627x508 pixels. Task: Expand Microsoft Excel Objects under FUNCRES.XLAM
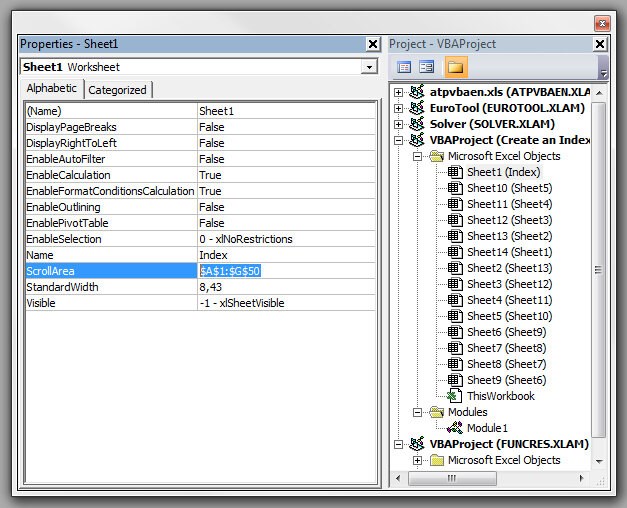coord(417,460)
